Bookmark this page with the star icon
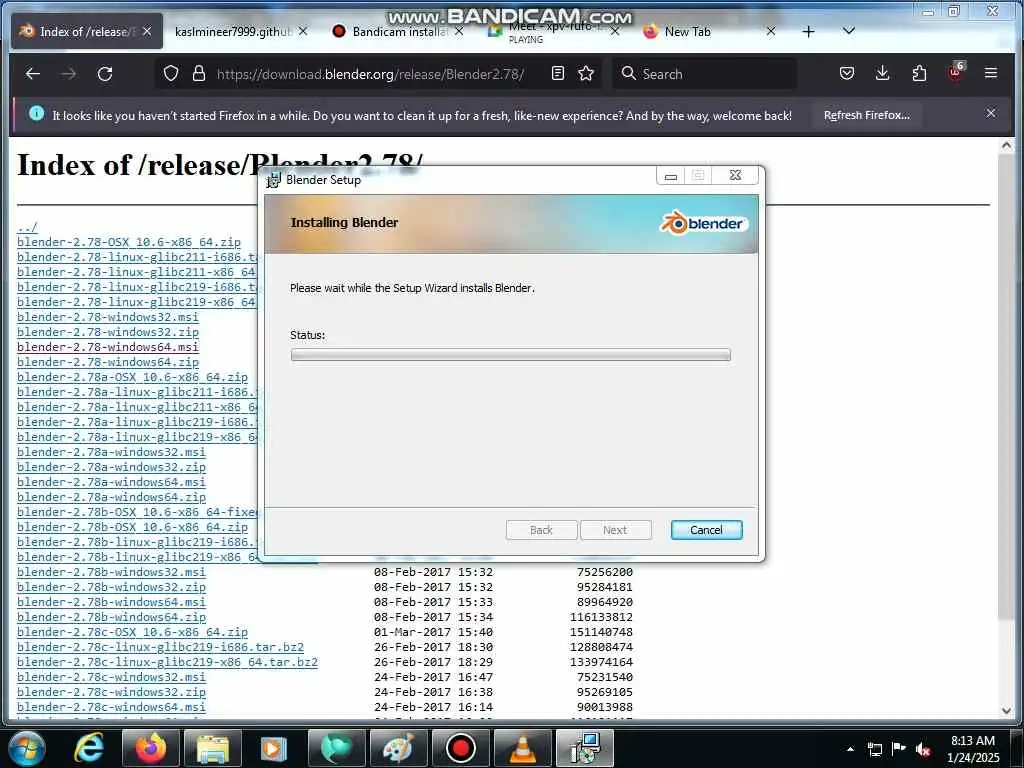Screen dimensions: 1024x768 coord(586,73)
